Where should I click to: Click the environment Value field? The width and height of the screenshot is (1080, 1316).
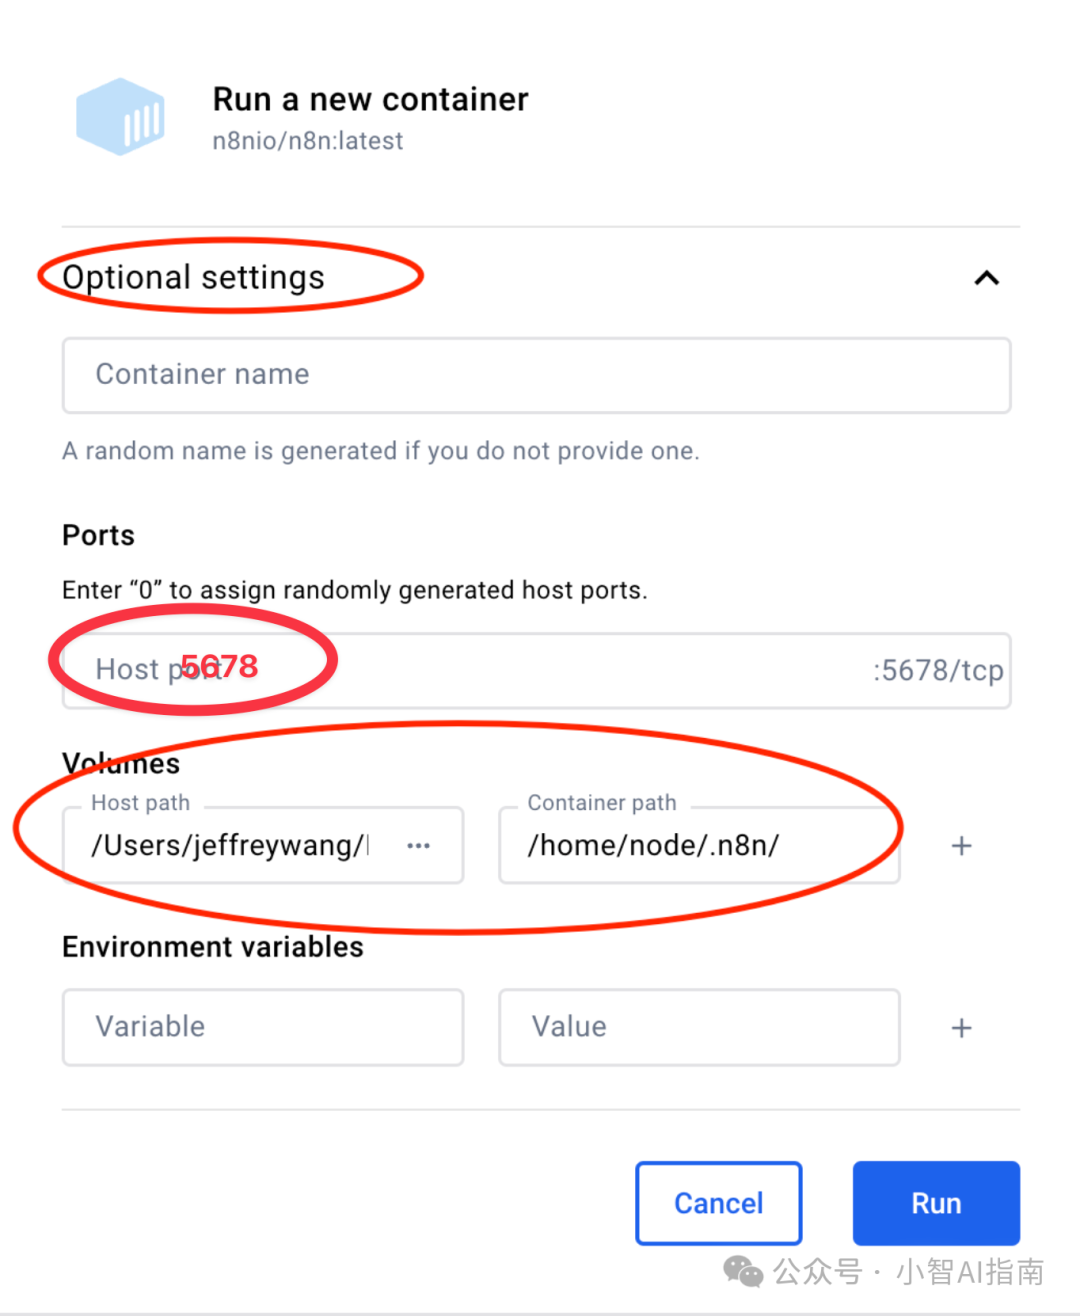699,1027
